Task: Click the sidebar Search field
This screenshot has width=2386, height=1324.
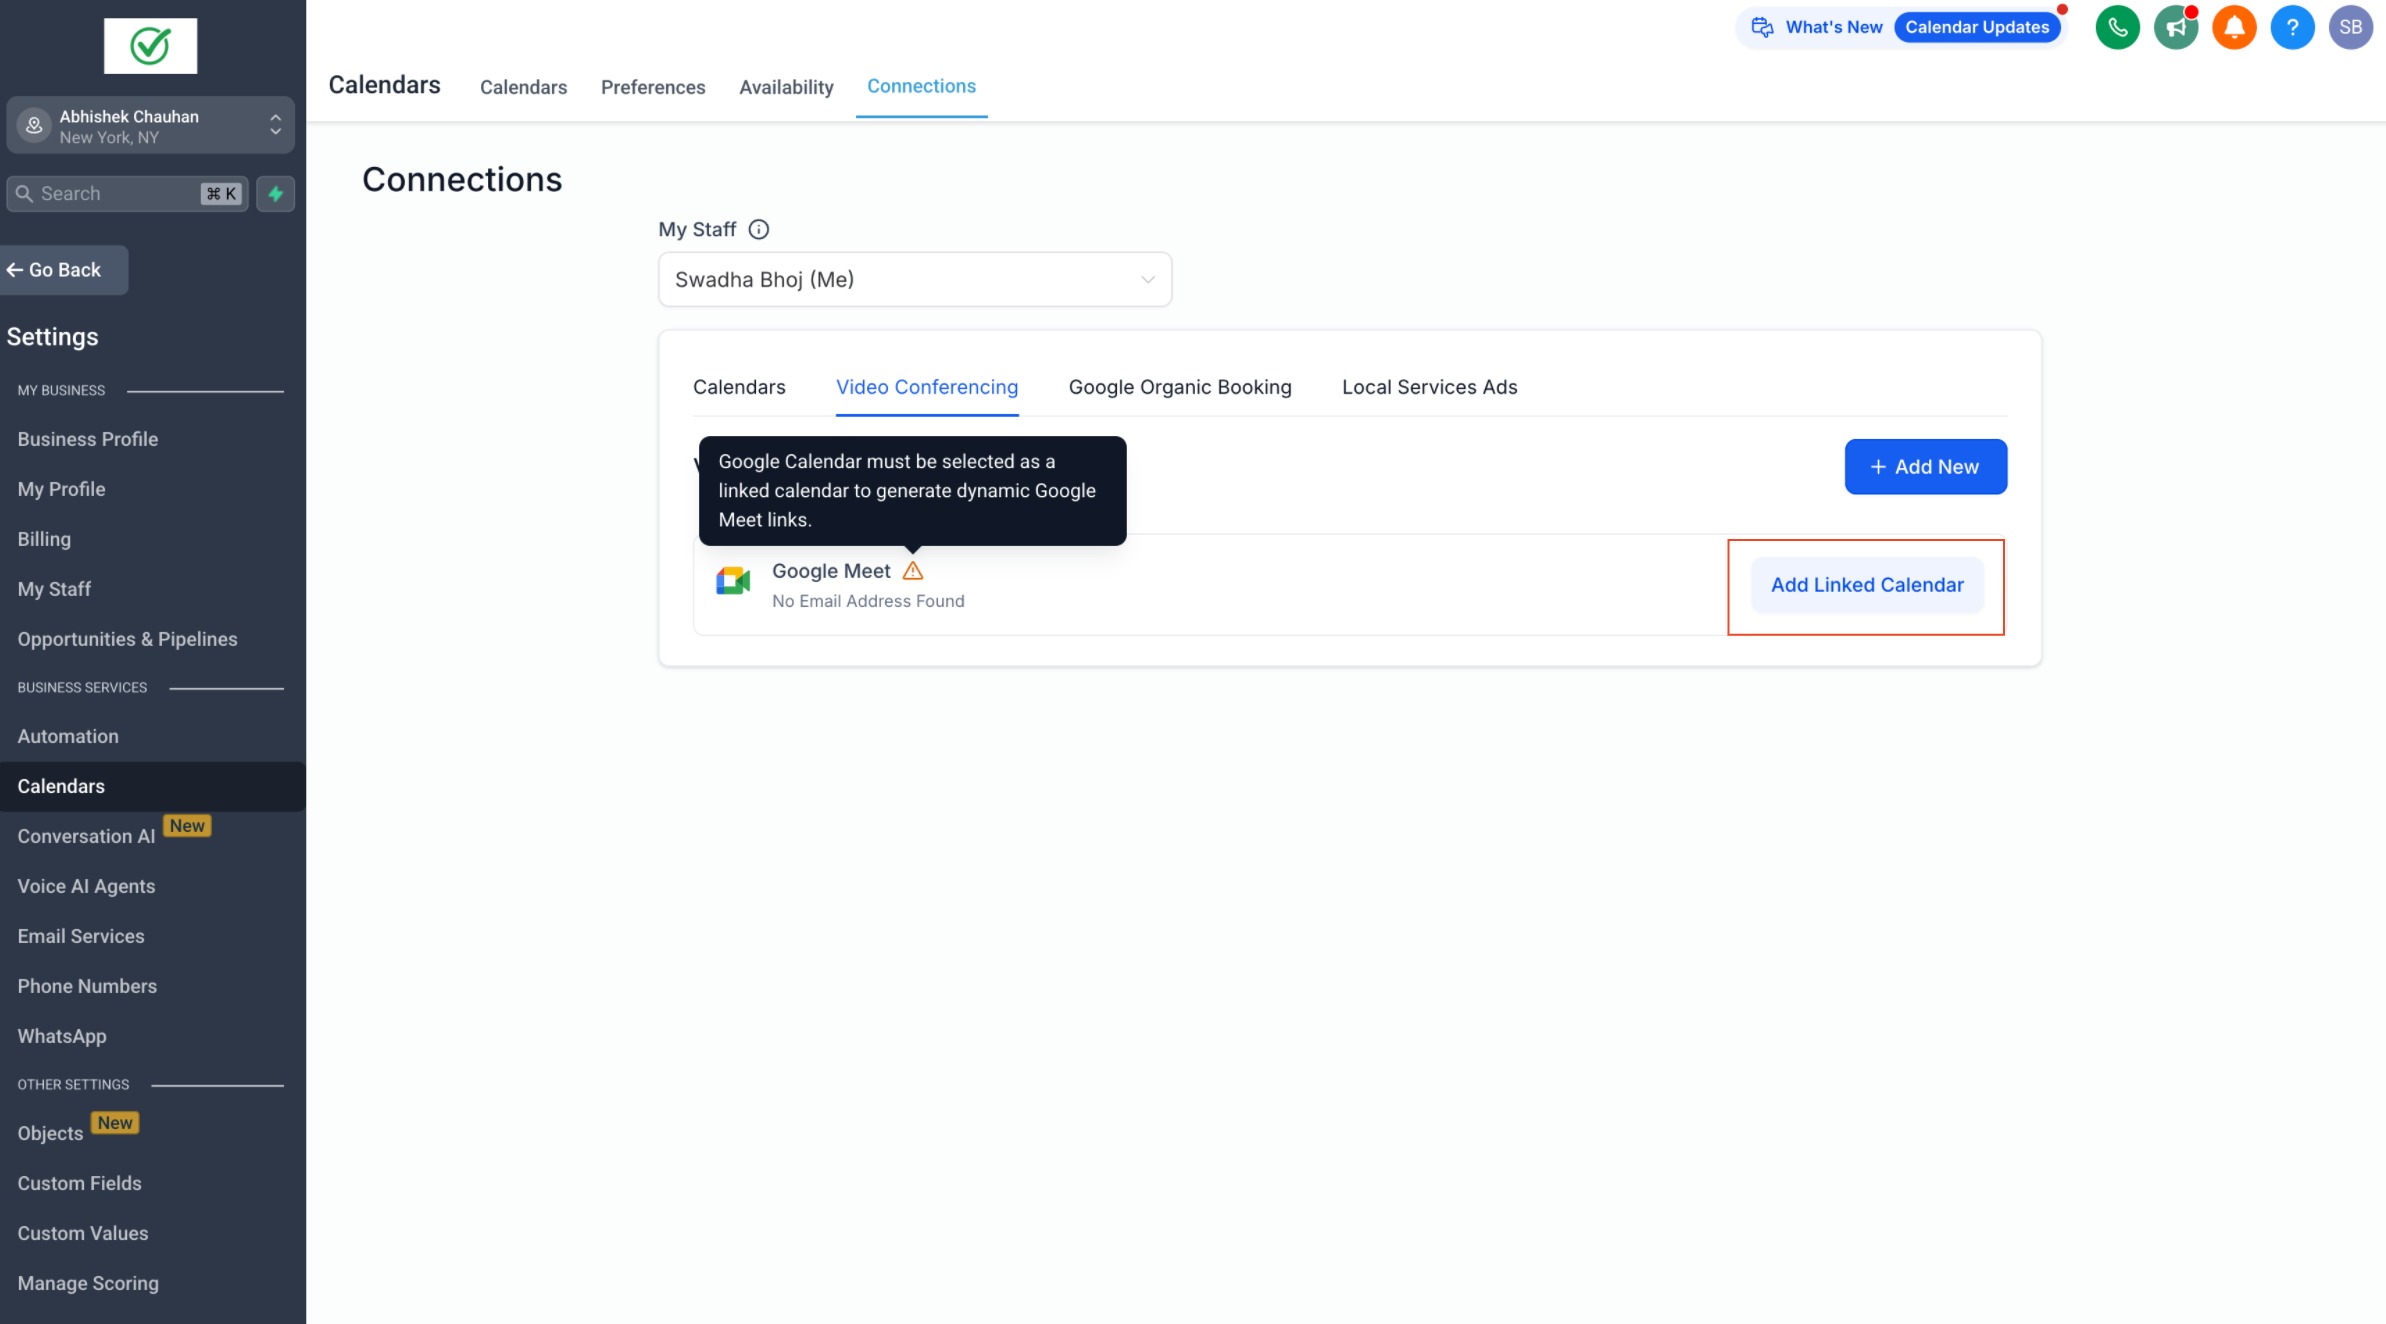Action: [115, 194]
